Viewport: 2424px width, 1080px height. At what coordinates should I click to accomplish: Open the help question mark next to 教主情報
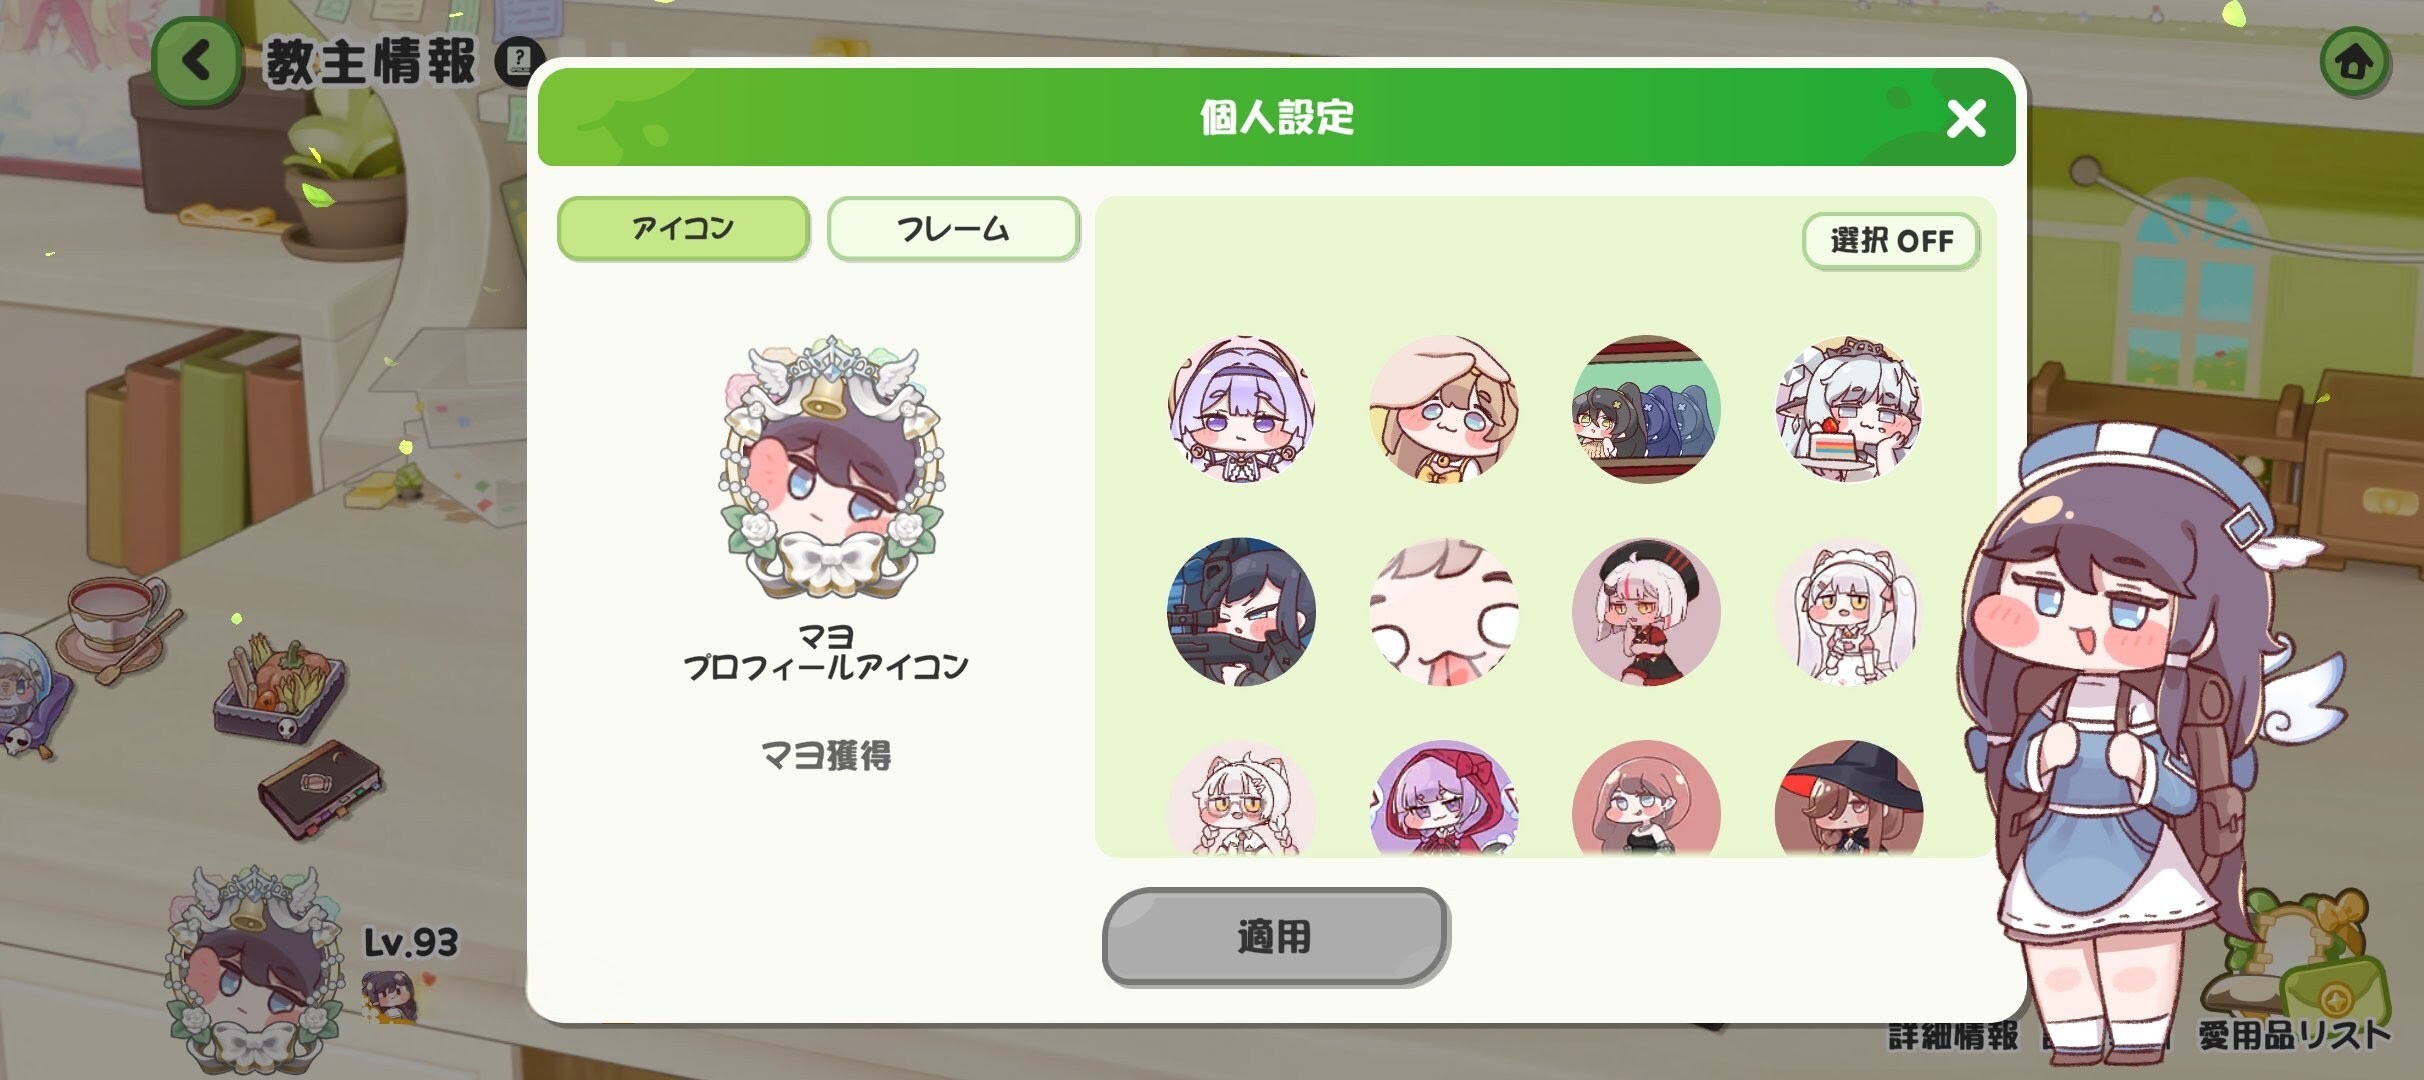(520, 62)
